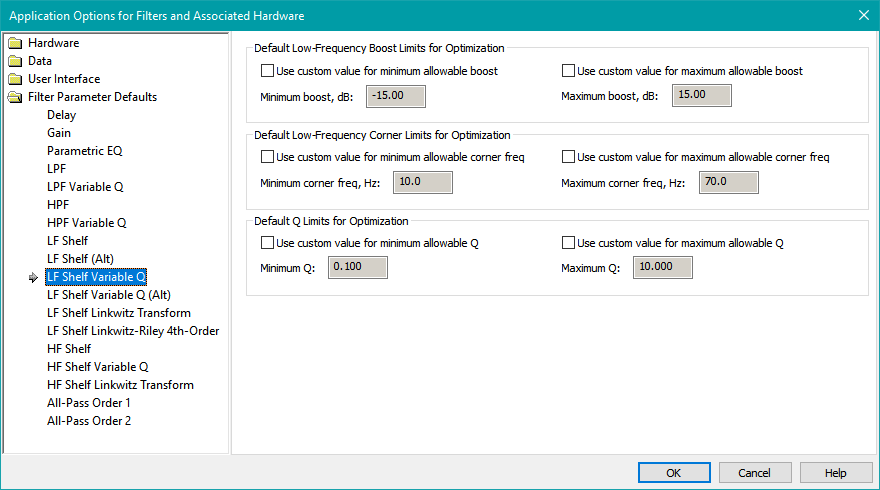Click the Data folder icon

[x=15, y=61]
